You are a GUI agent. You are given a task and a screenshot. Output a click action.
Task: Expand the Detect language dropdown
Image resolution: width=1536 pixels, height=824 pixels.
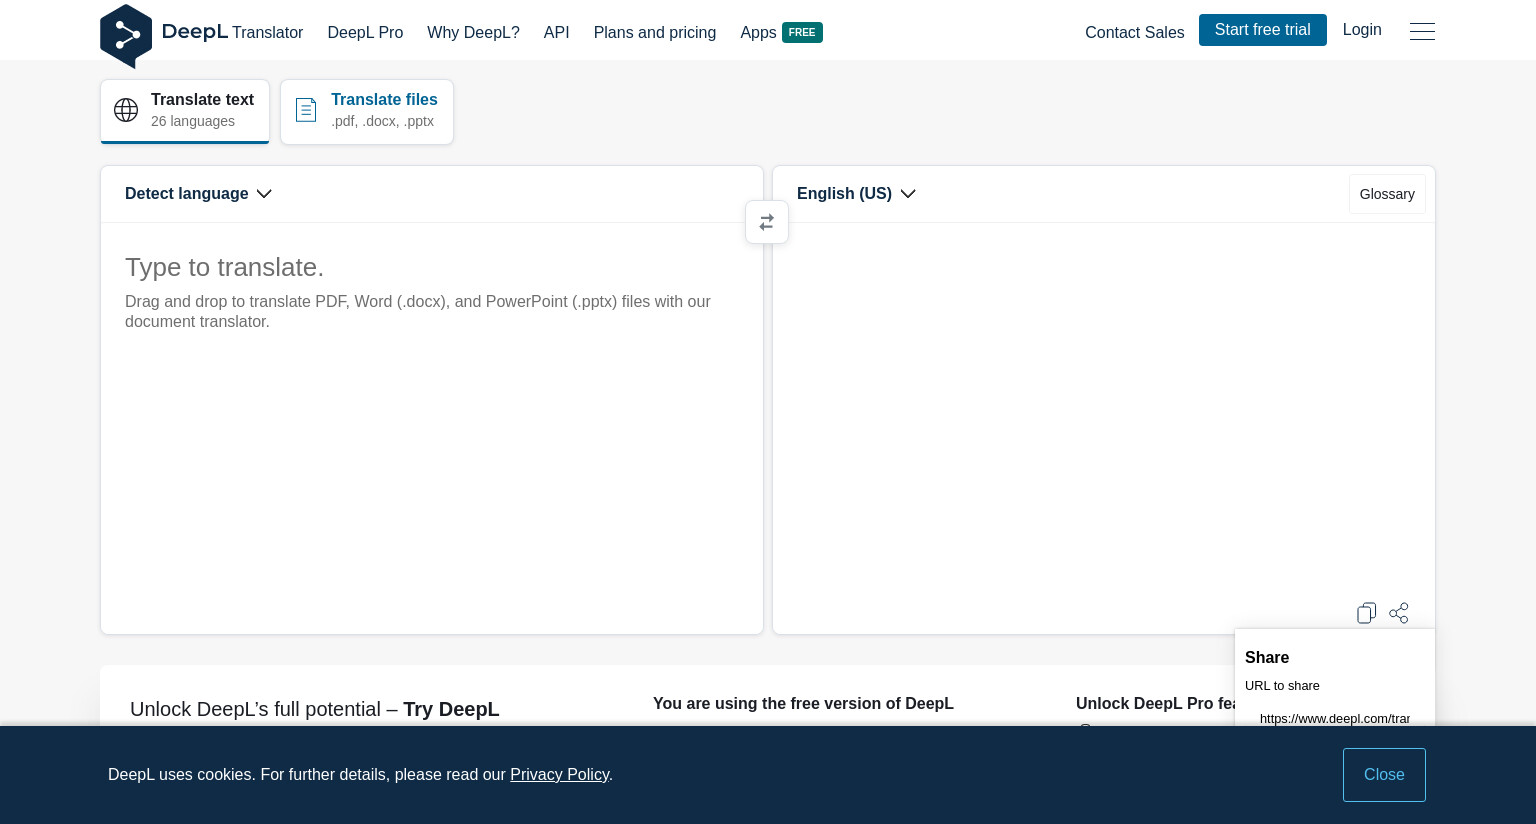click(x=198, y=194)
